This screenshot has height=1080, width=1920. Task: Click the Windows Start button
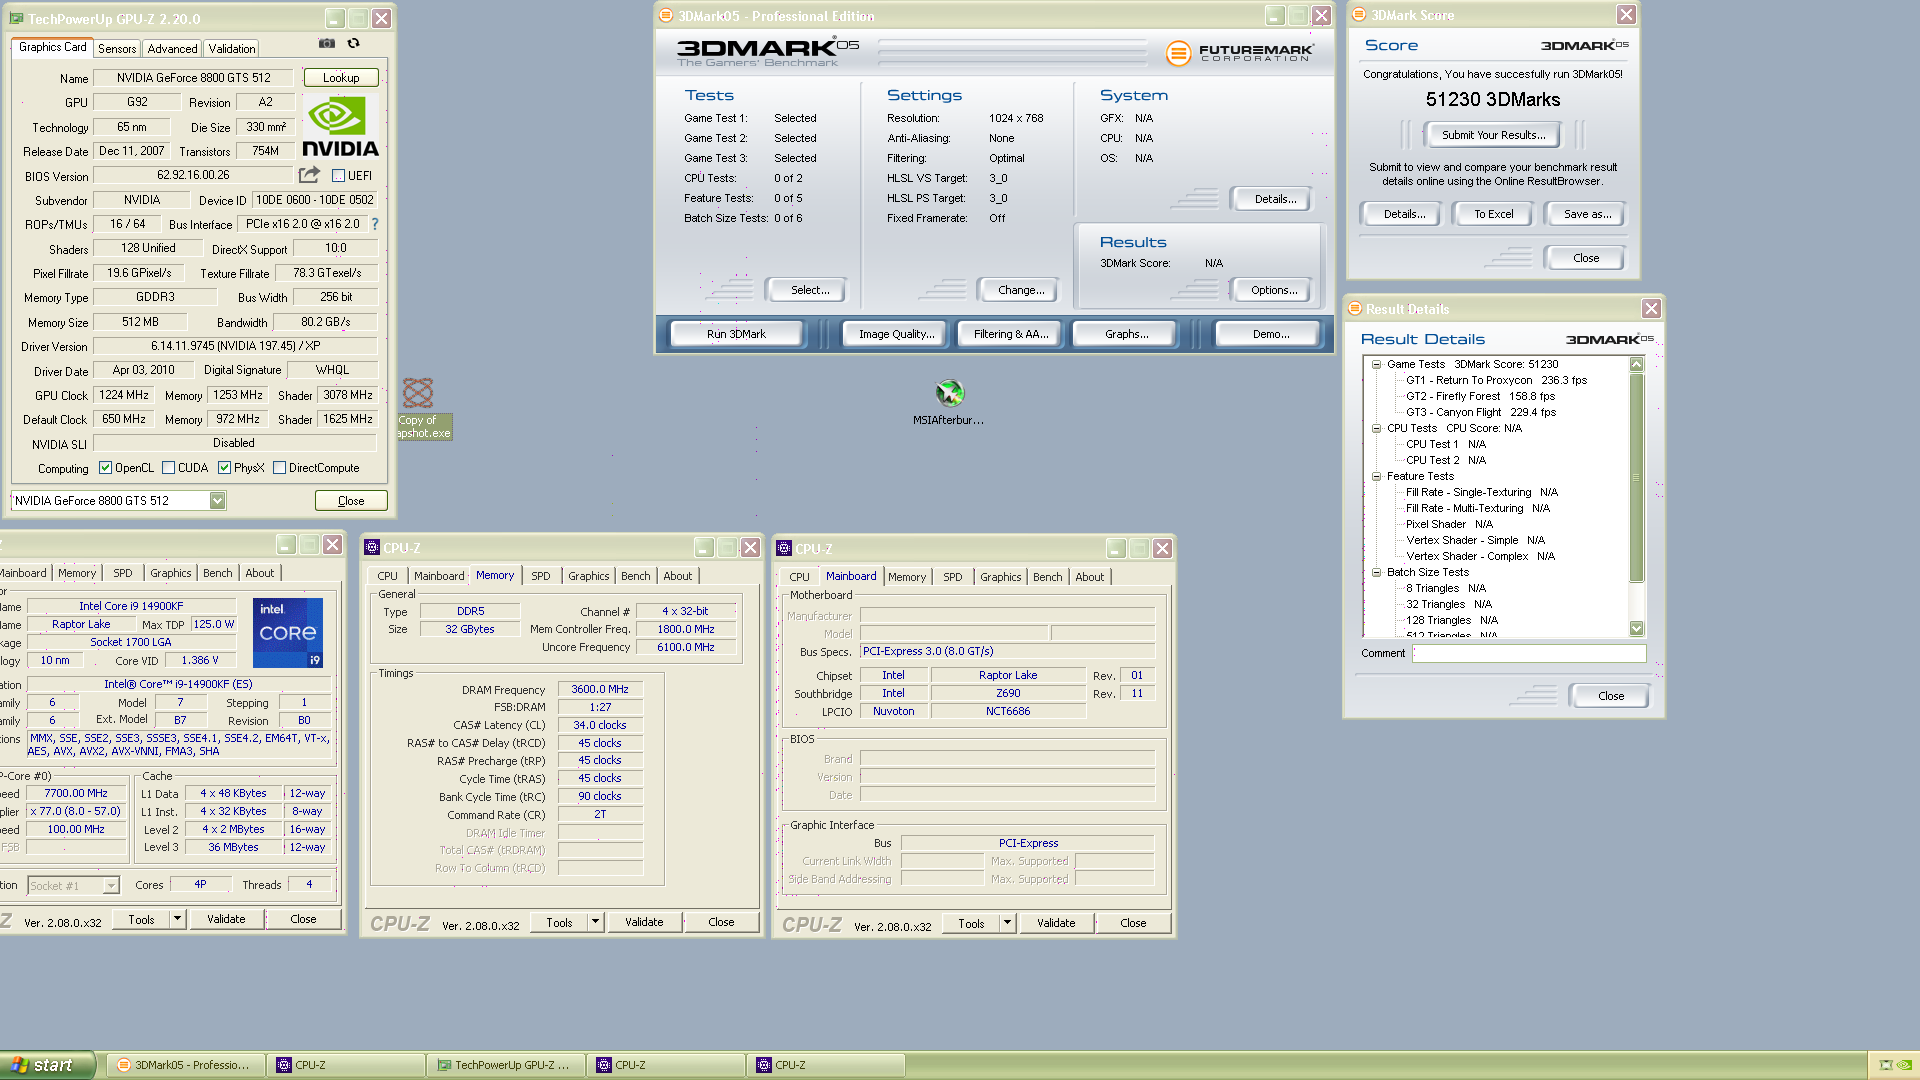click(48, 1065)
